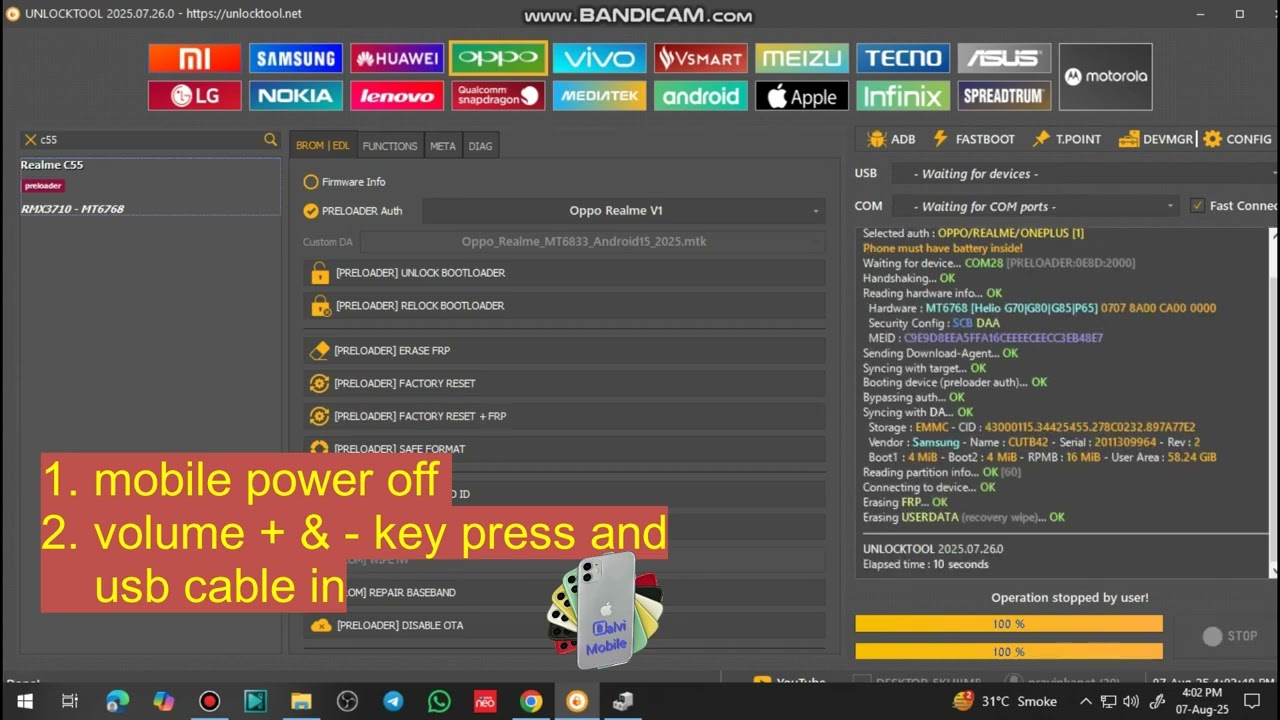Switch to the FUNCTIONS tab

(390, 146)
